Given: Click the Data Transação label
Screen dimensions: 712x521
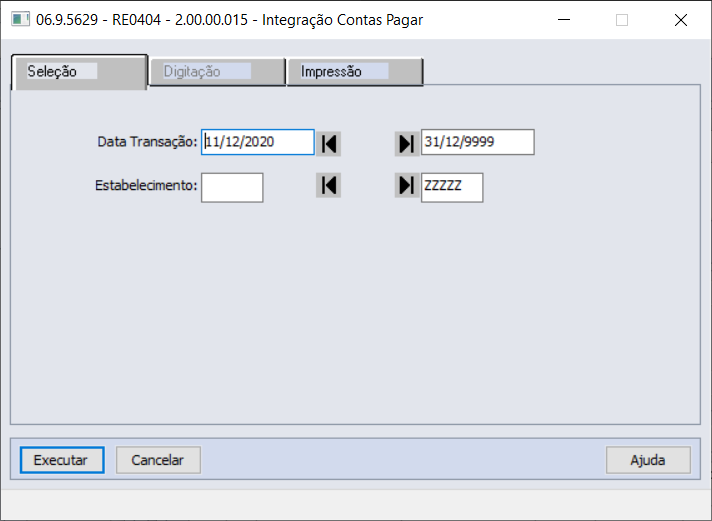Looking at the screenshot, I should point(148,142).
